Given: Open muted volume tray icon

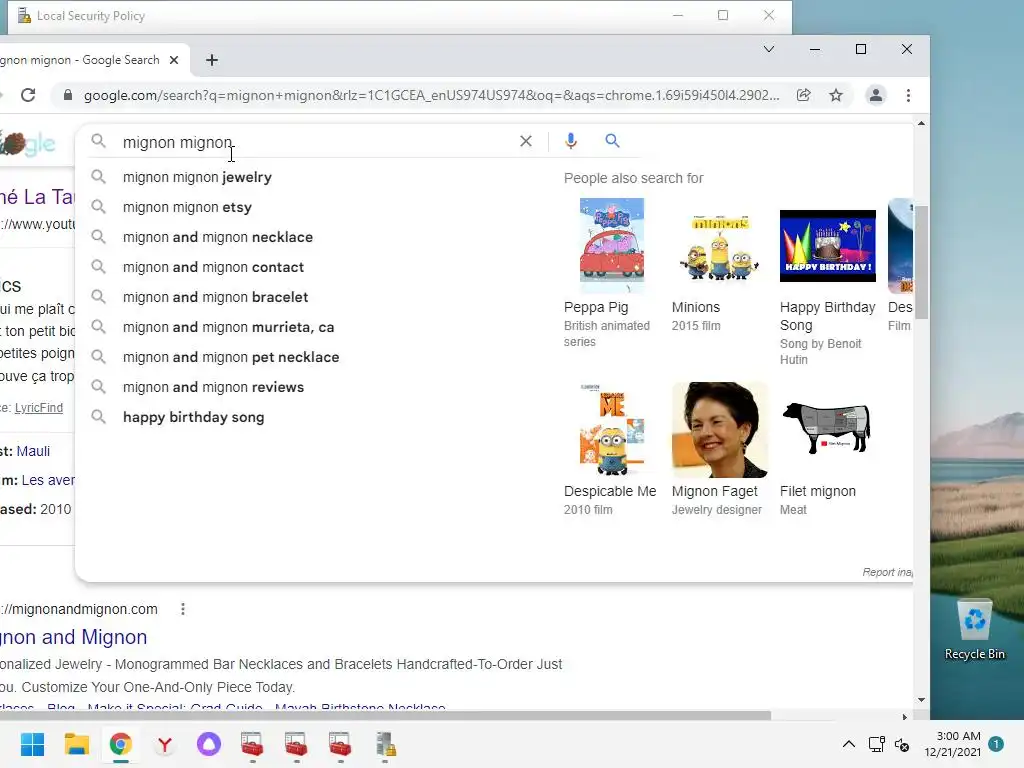Looking at the screenshot, I should click(902, 744).
